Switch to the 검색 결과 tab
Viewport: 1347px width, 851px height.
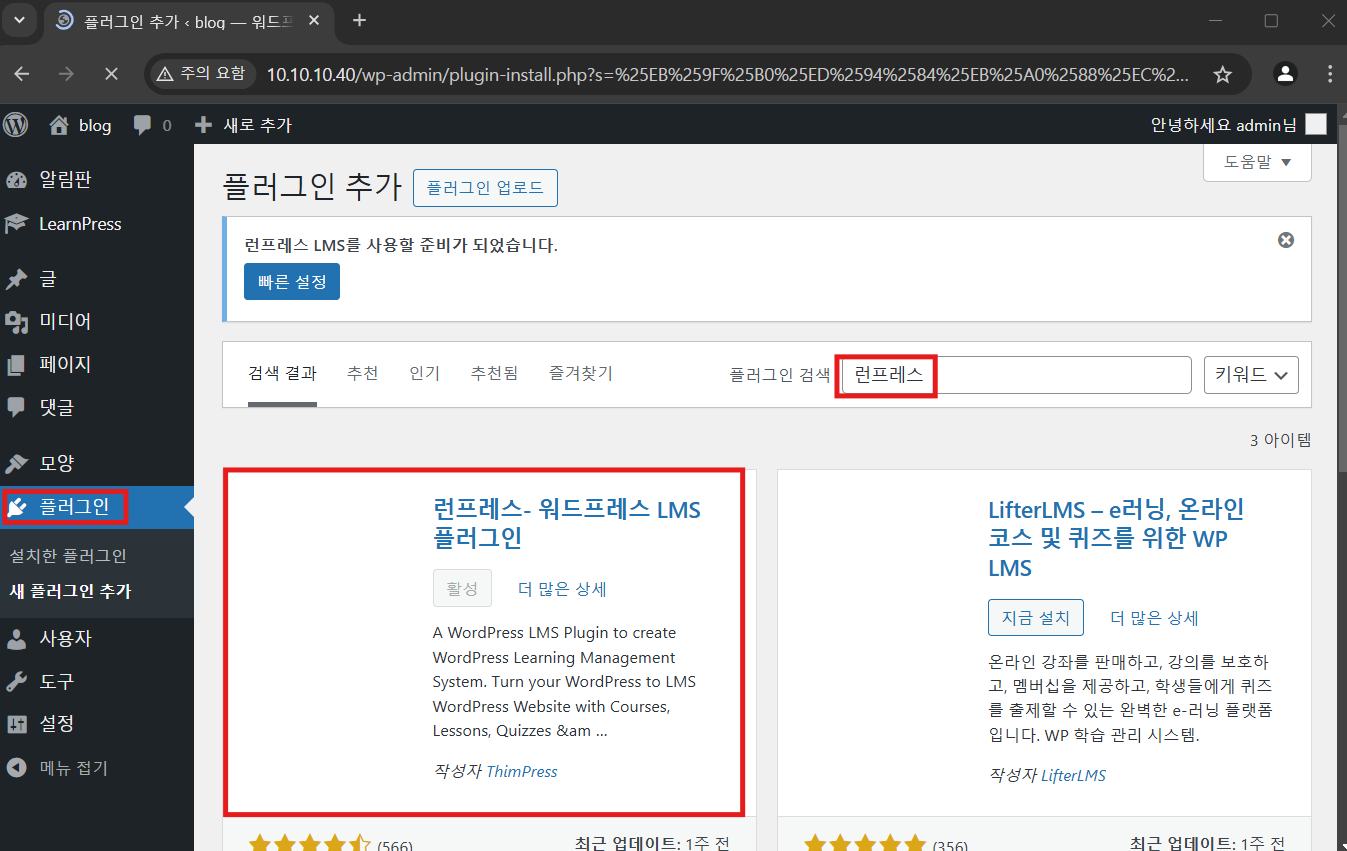(x=282, y=374)
